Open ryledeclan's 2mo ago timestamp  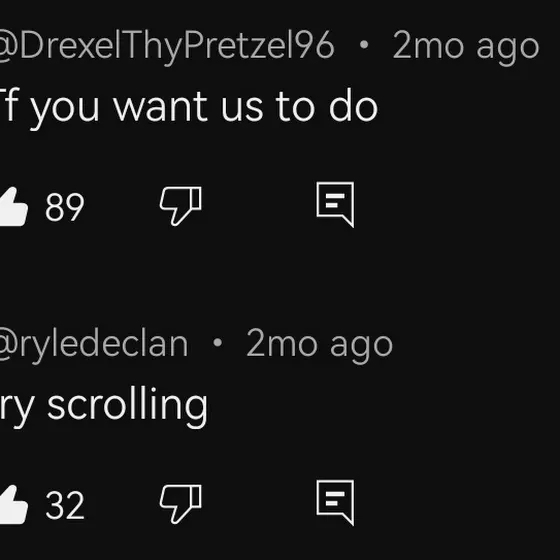[x=320, y=345]
